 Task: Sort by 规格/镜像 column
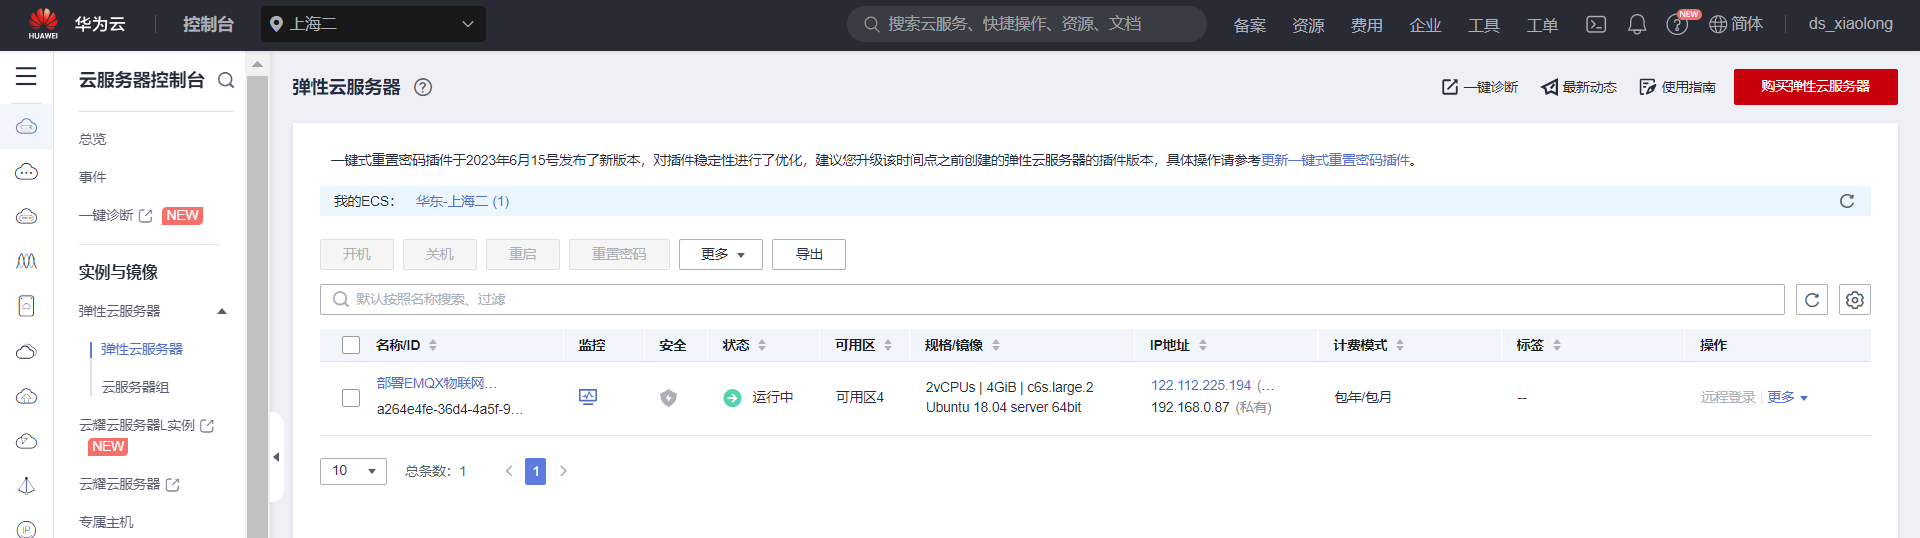pyautogui.click(x=996, y=345)
